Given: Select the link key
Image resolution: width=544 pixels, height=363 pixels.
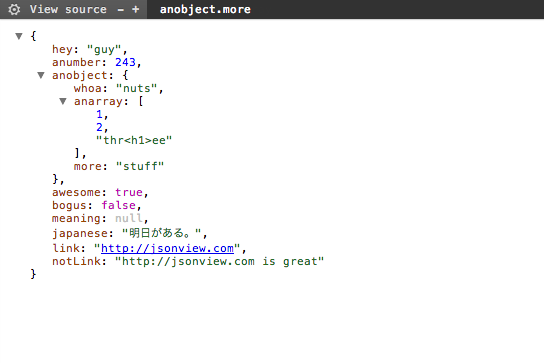Looking at the screenshot, I should (x=66, y=248).
